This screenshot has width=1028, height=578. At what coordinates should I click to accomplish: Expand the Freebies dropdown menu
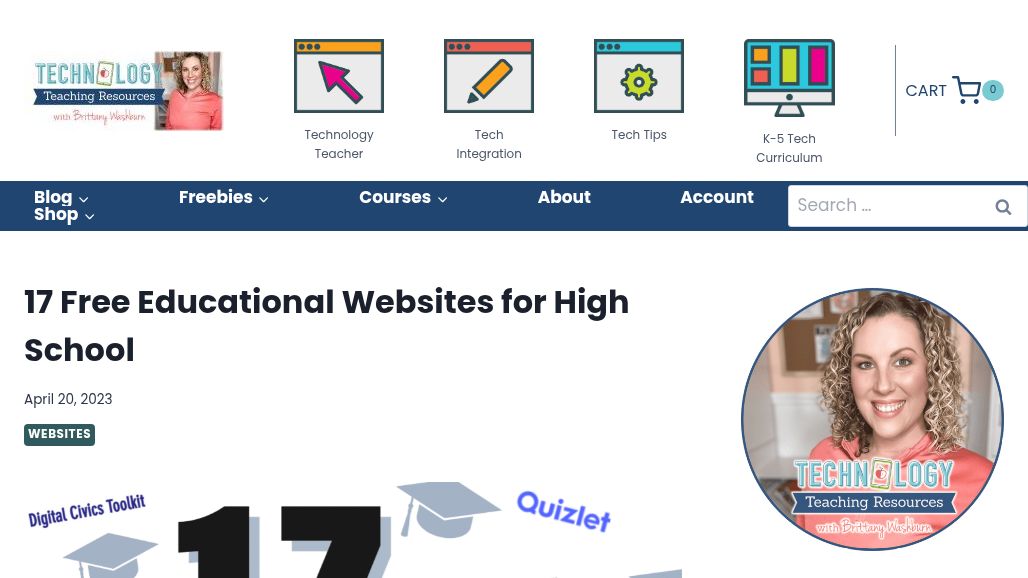tap(224, 197)
